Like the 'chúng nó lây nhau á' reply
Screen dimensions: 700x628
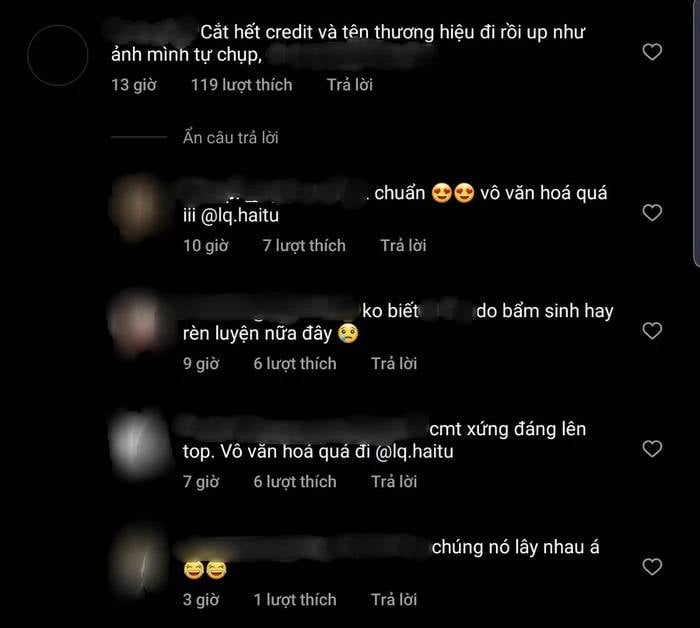click(652, 567)
